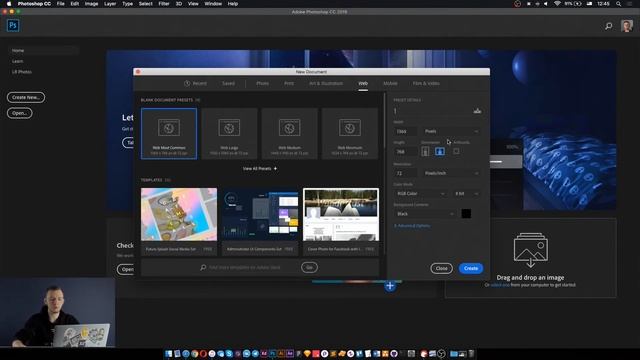Viewport: 640px width, 360px height.
Task: Switch to the Film & Video tab
Action: (426, 83)
